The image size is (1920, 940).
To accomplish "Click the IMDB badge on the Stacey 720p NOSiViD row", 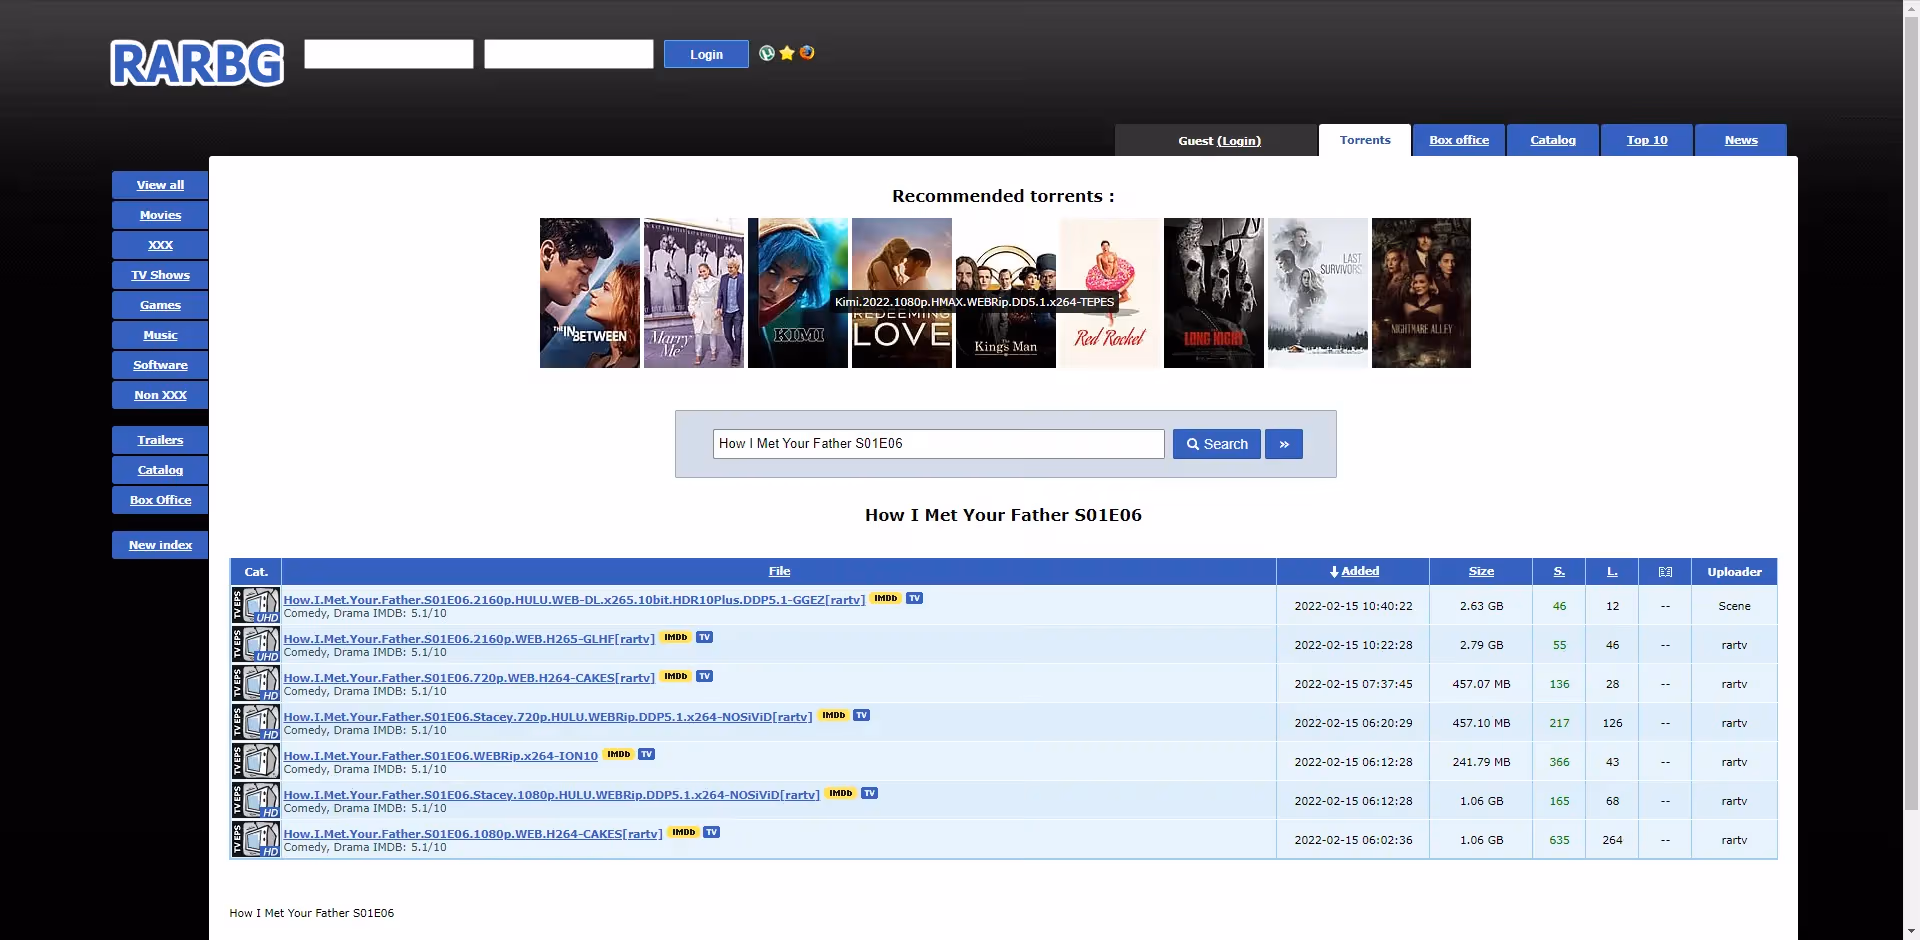I will point(833,715).
